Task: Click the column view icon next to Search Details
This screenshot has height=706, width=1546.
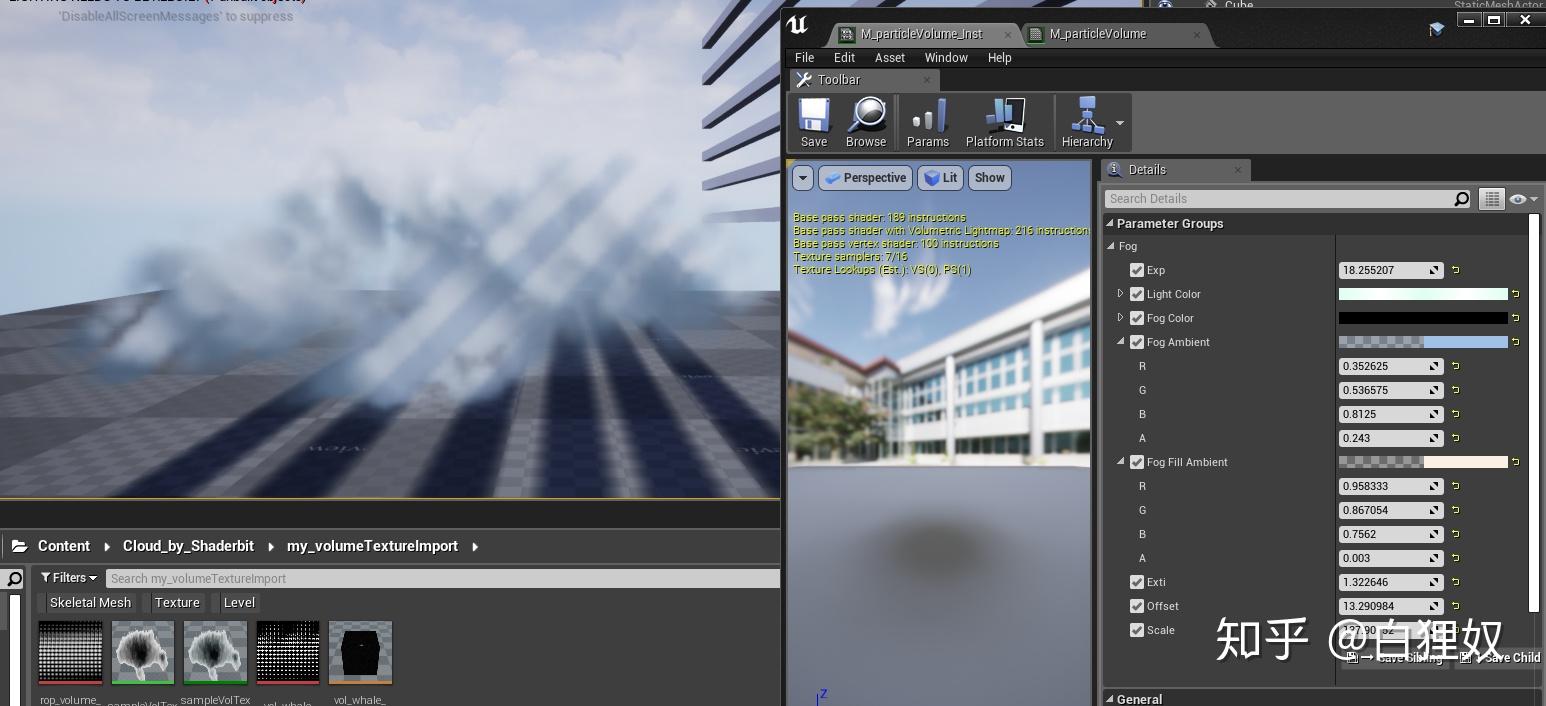Action: (x=1492, y=198)
